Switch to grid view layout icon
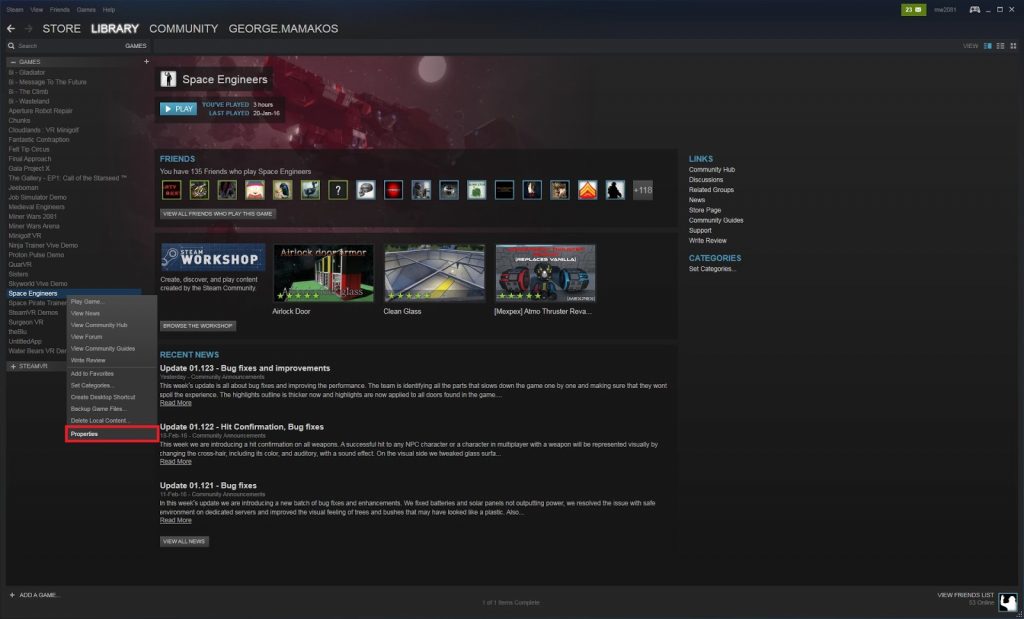The image size is (1024, 619). coord(1013,46)
